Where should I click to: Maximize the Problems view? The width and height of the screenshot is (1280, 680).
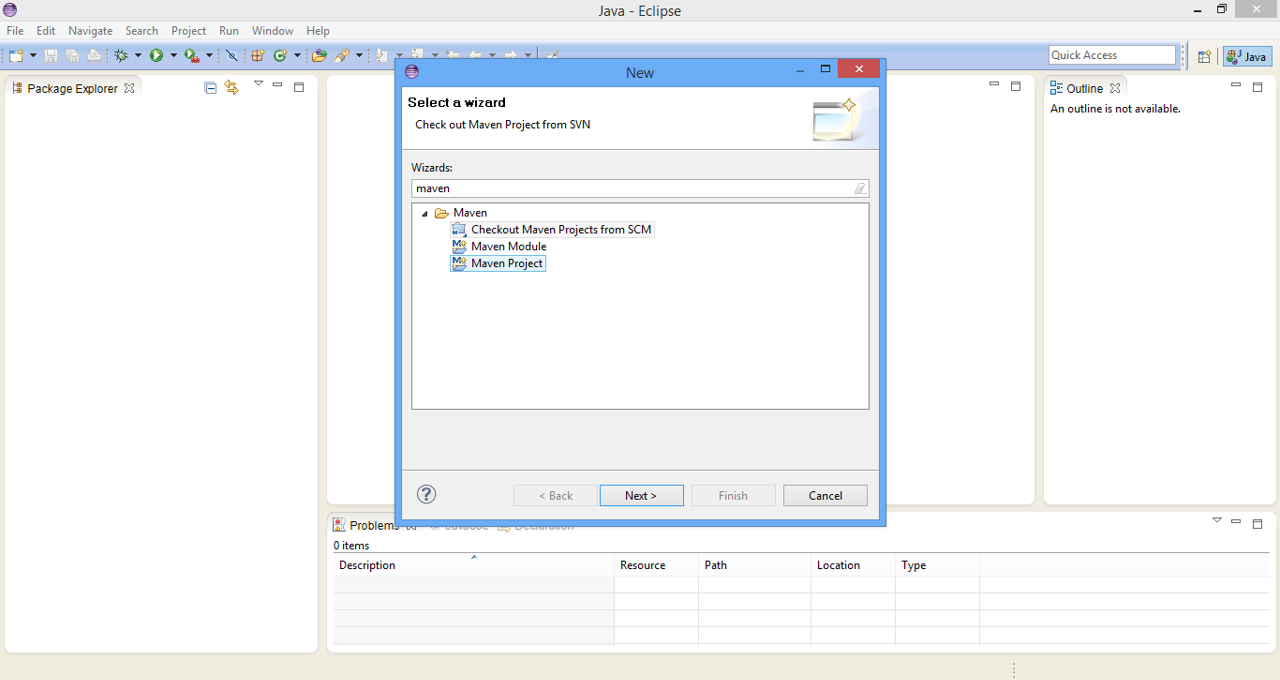tap(1258, 523)
